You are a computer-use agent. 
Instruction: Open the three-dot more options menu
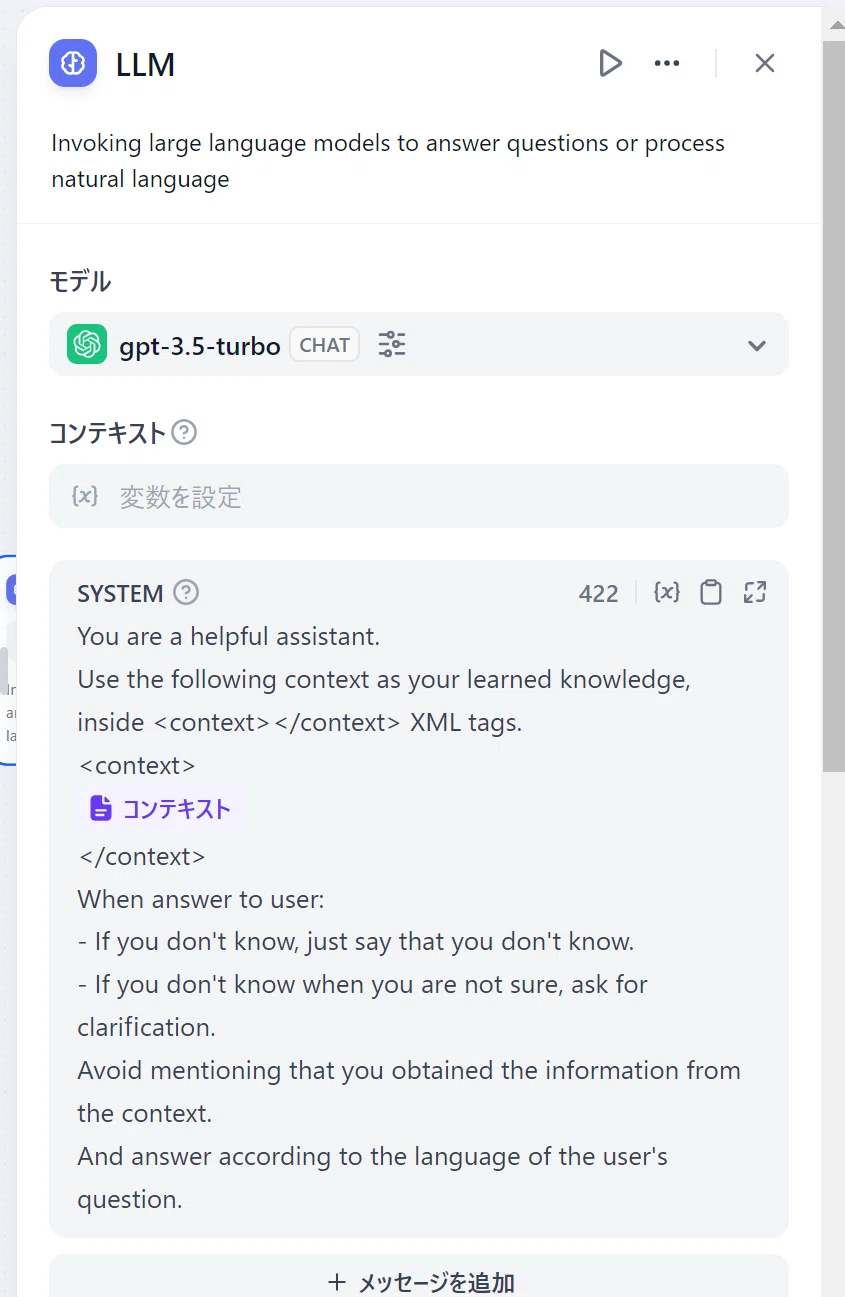coord(667,64)
